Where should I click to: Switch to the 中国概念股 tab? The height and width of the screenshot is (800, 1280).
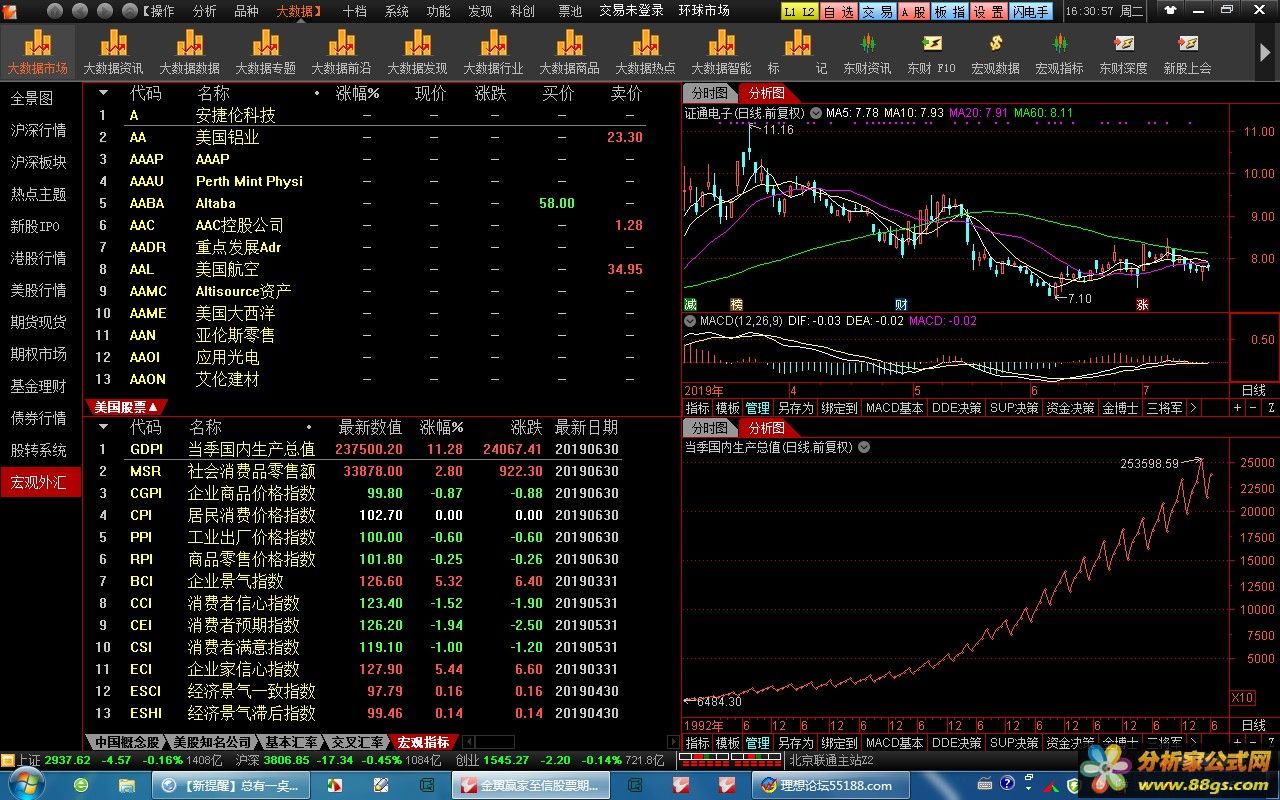(126, 742)
